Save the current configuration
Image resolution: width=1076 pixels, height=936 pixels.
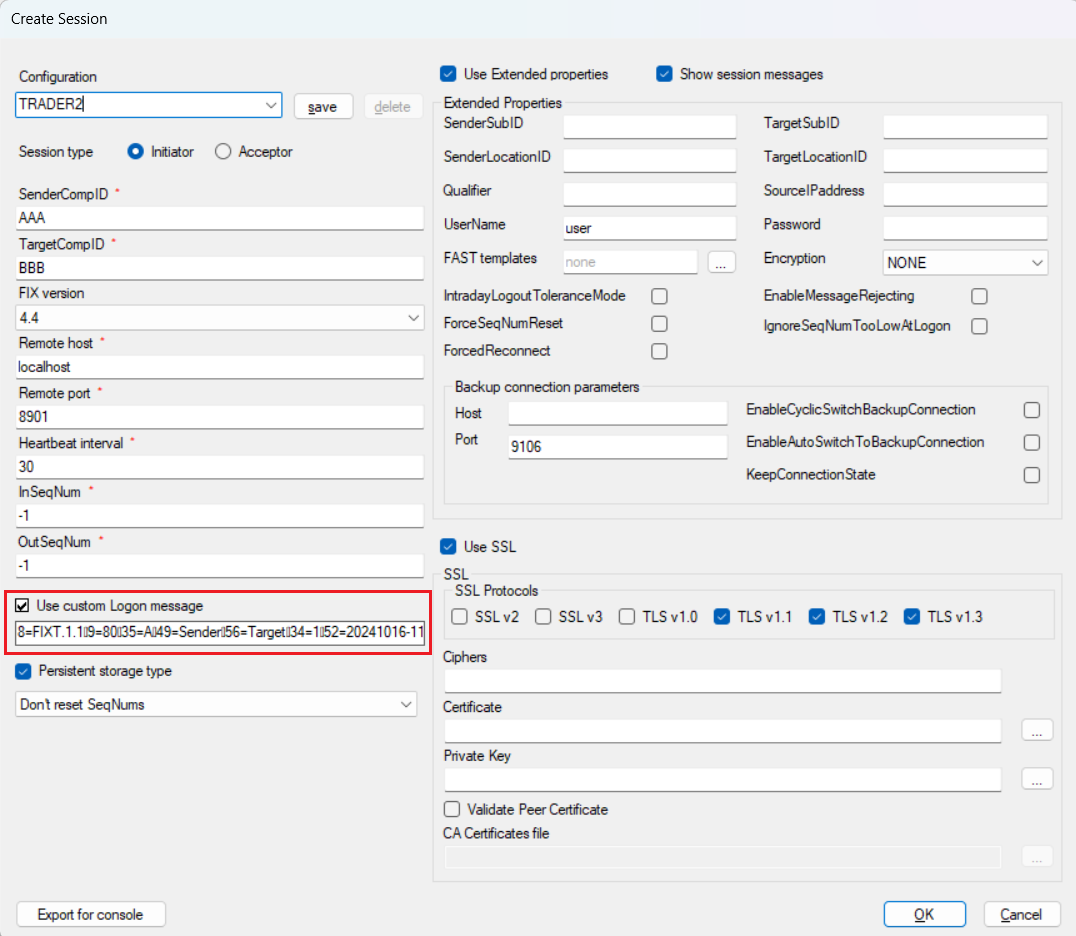pos(323,106)
